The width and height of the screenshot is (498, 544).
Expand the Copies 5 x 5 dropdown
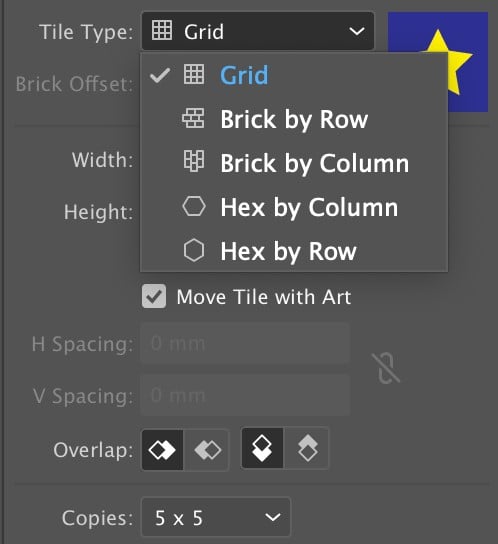(x=216, y=517)
